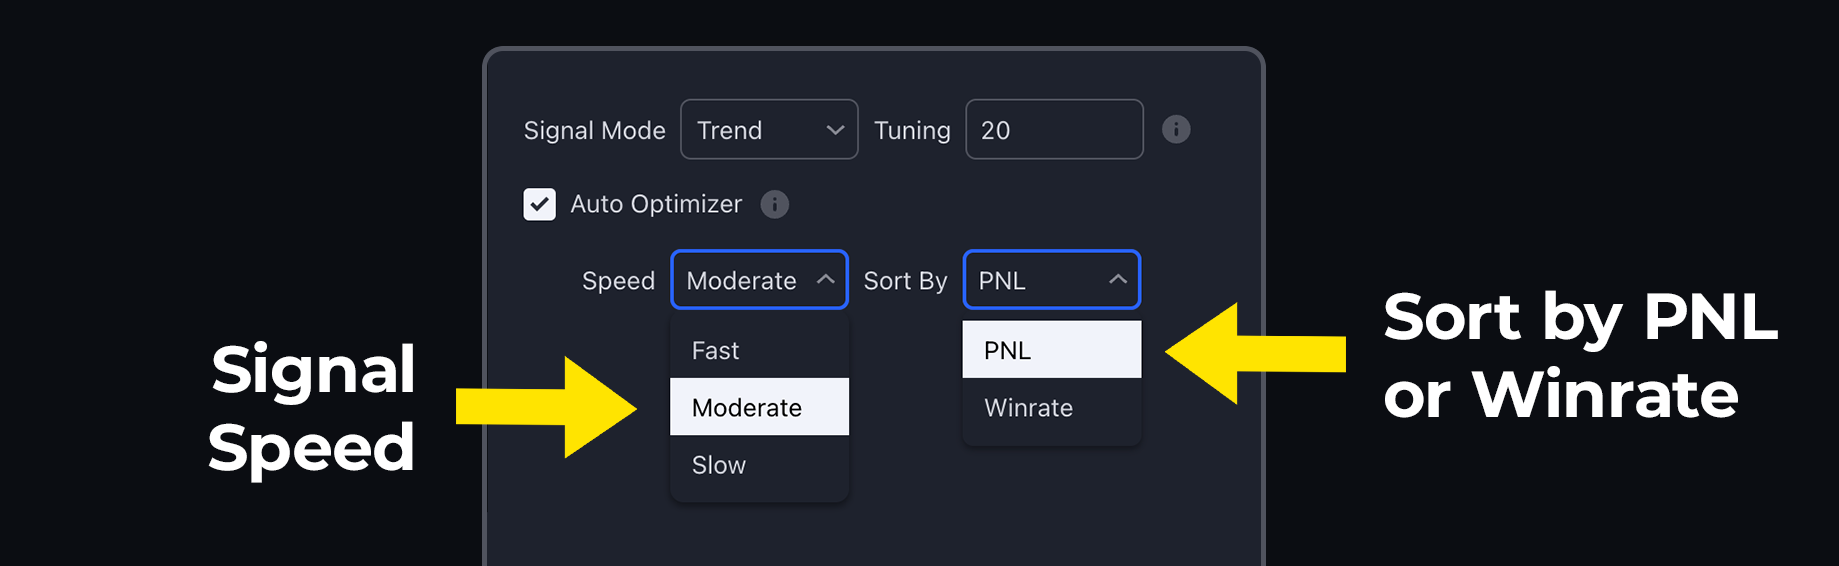This screenshot has height=566, width=1839.
Task: Click the Signal Mode label
Action: tap(595, 130)
